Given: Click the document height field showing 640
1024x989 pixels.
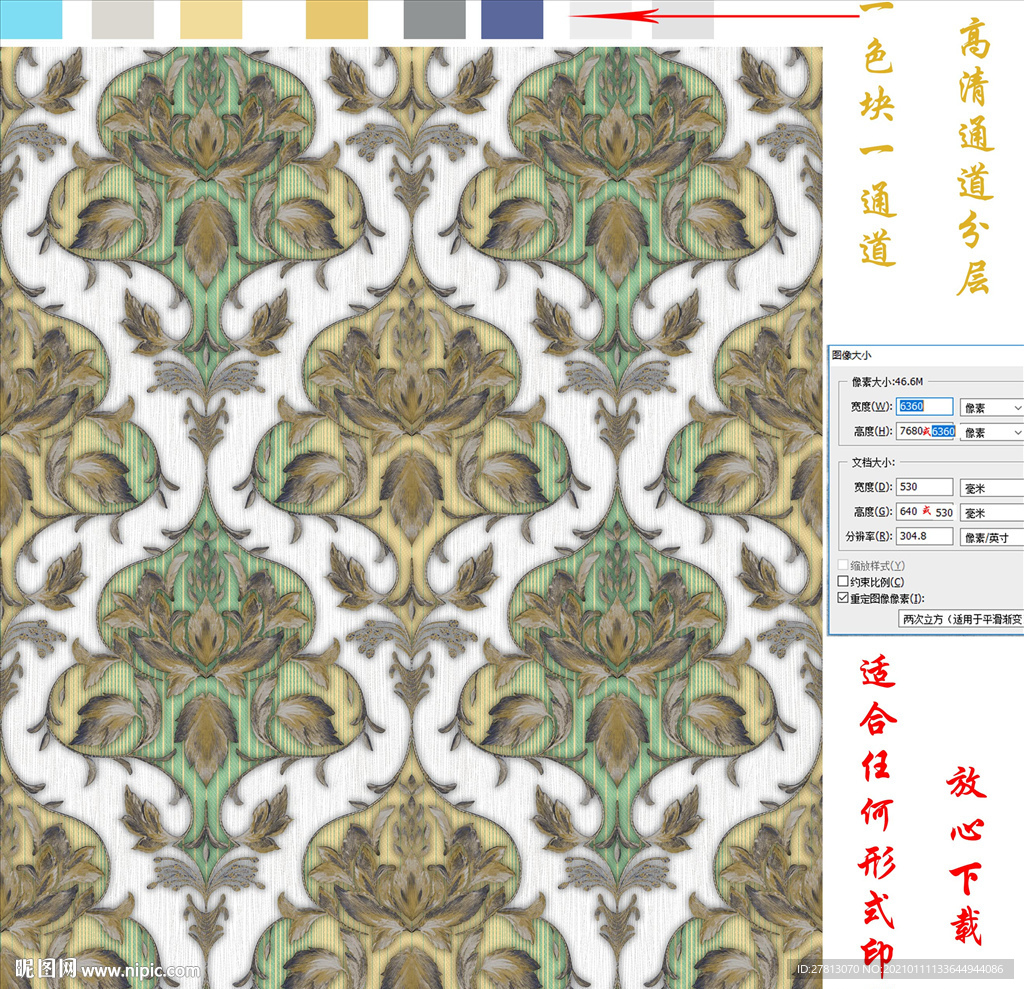Looking at the screenshot, I should (924, 511).
